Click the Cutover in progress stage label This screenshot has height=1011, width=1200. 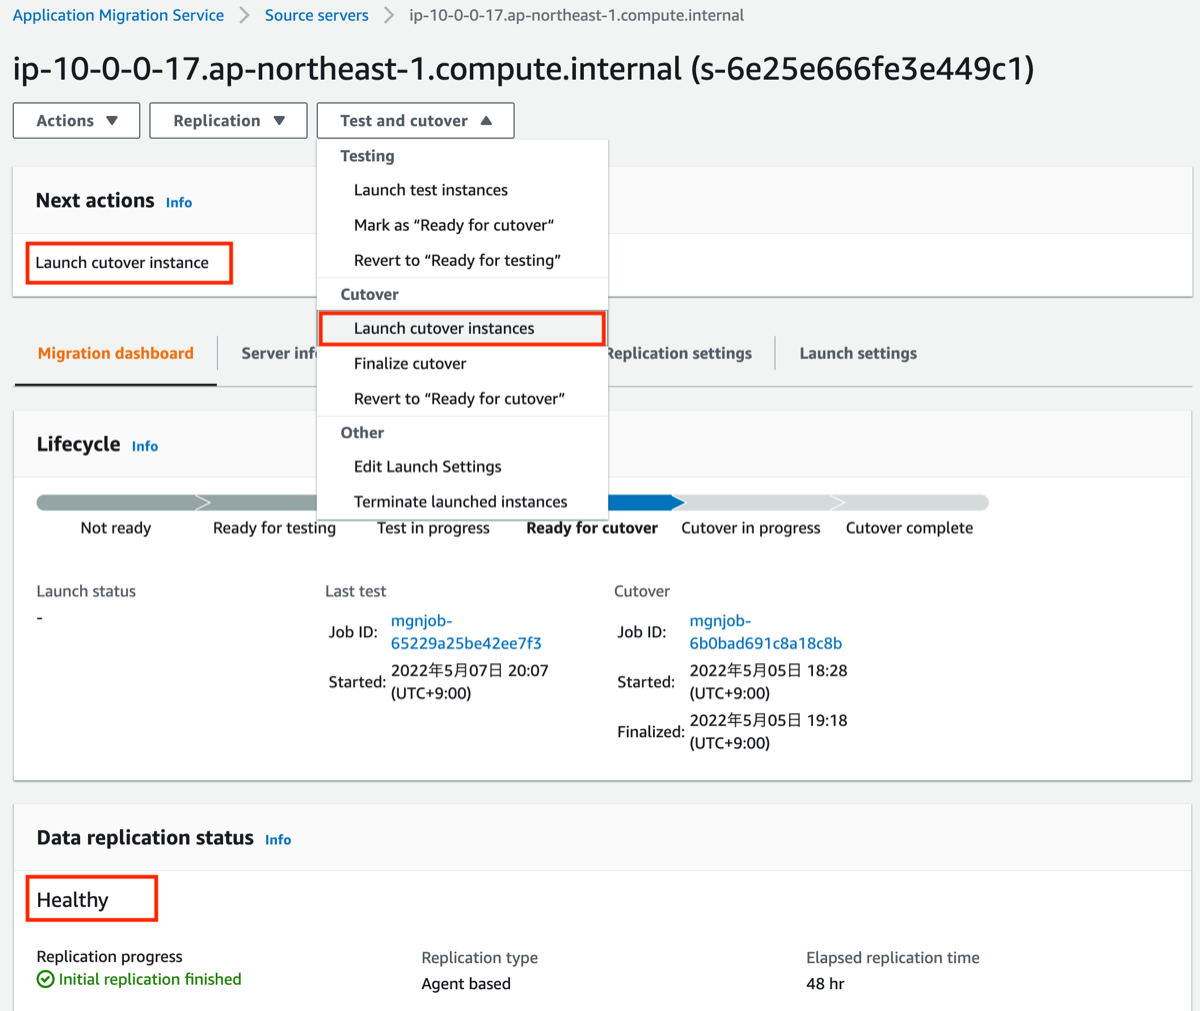click(x=751, y=528)
